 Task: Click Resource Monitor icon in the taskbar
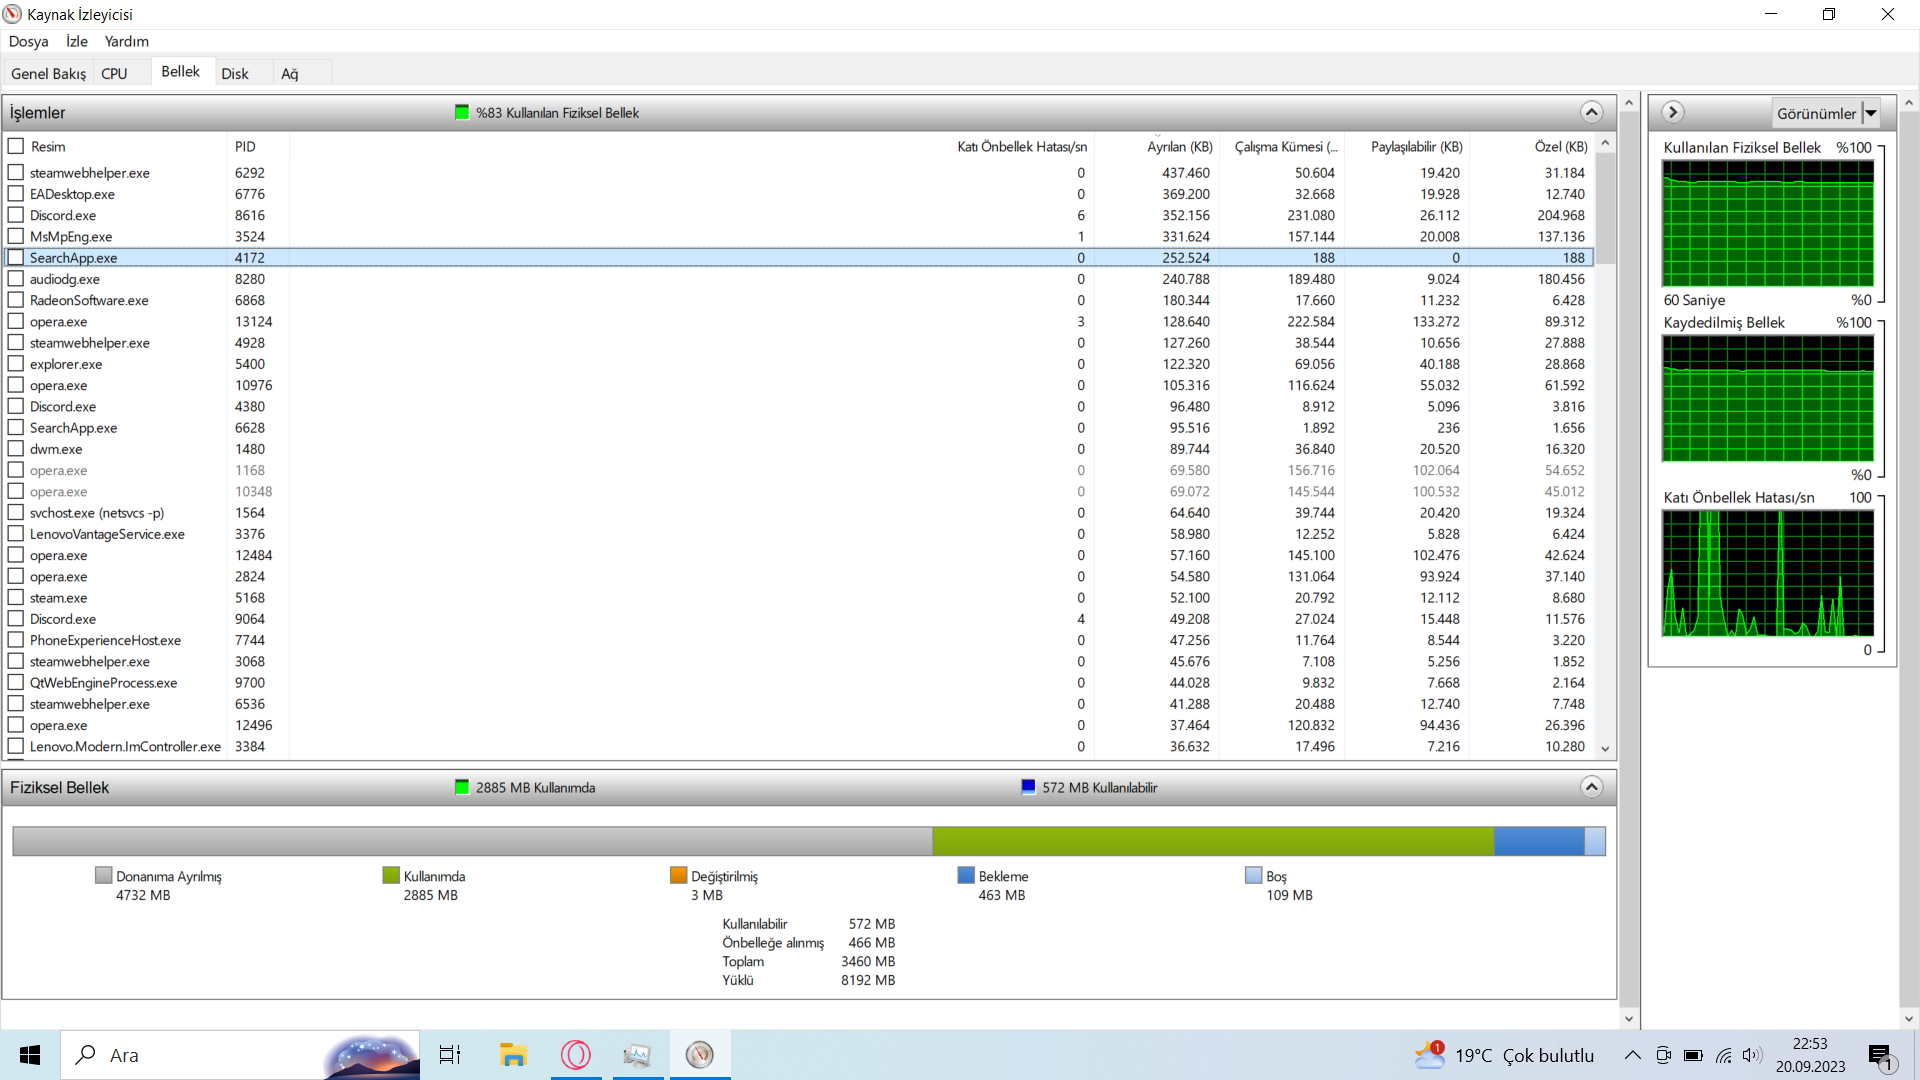coord(699,1055)
